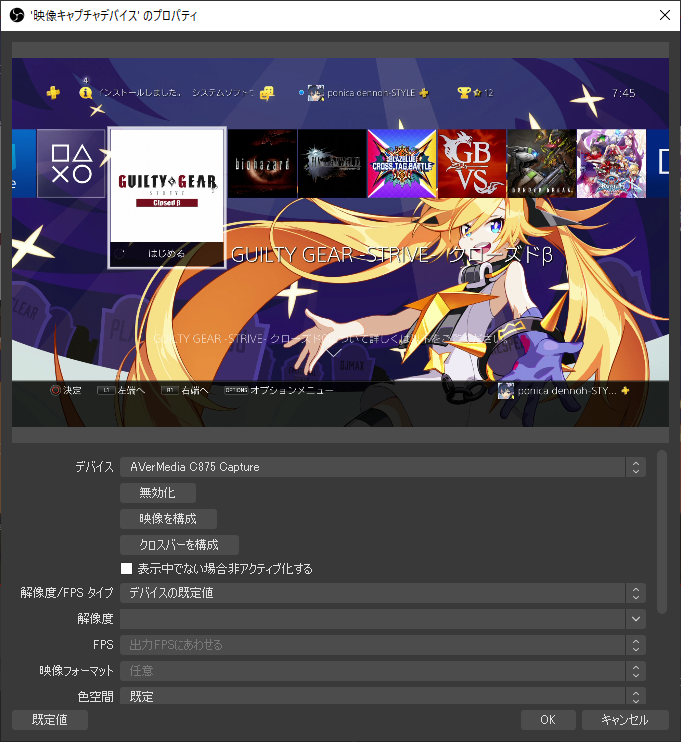Click the 7:45 clock in preview

pos(623,93)
